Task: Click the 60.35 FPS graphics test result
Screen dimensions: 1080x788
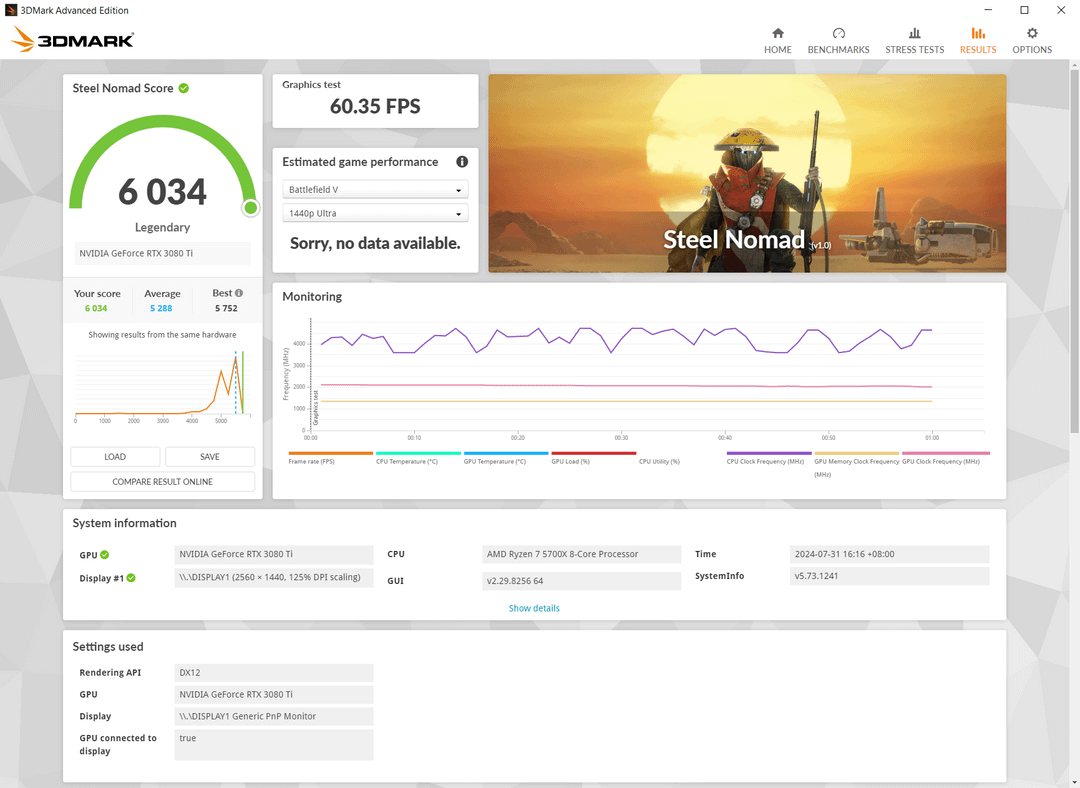Action: tap(375, 106)
